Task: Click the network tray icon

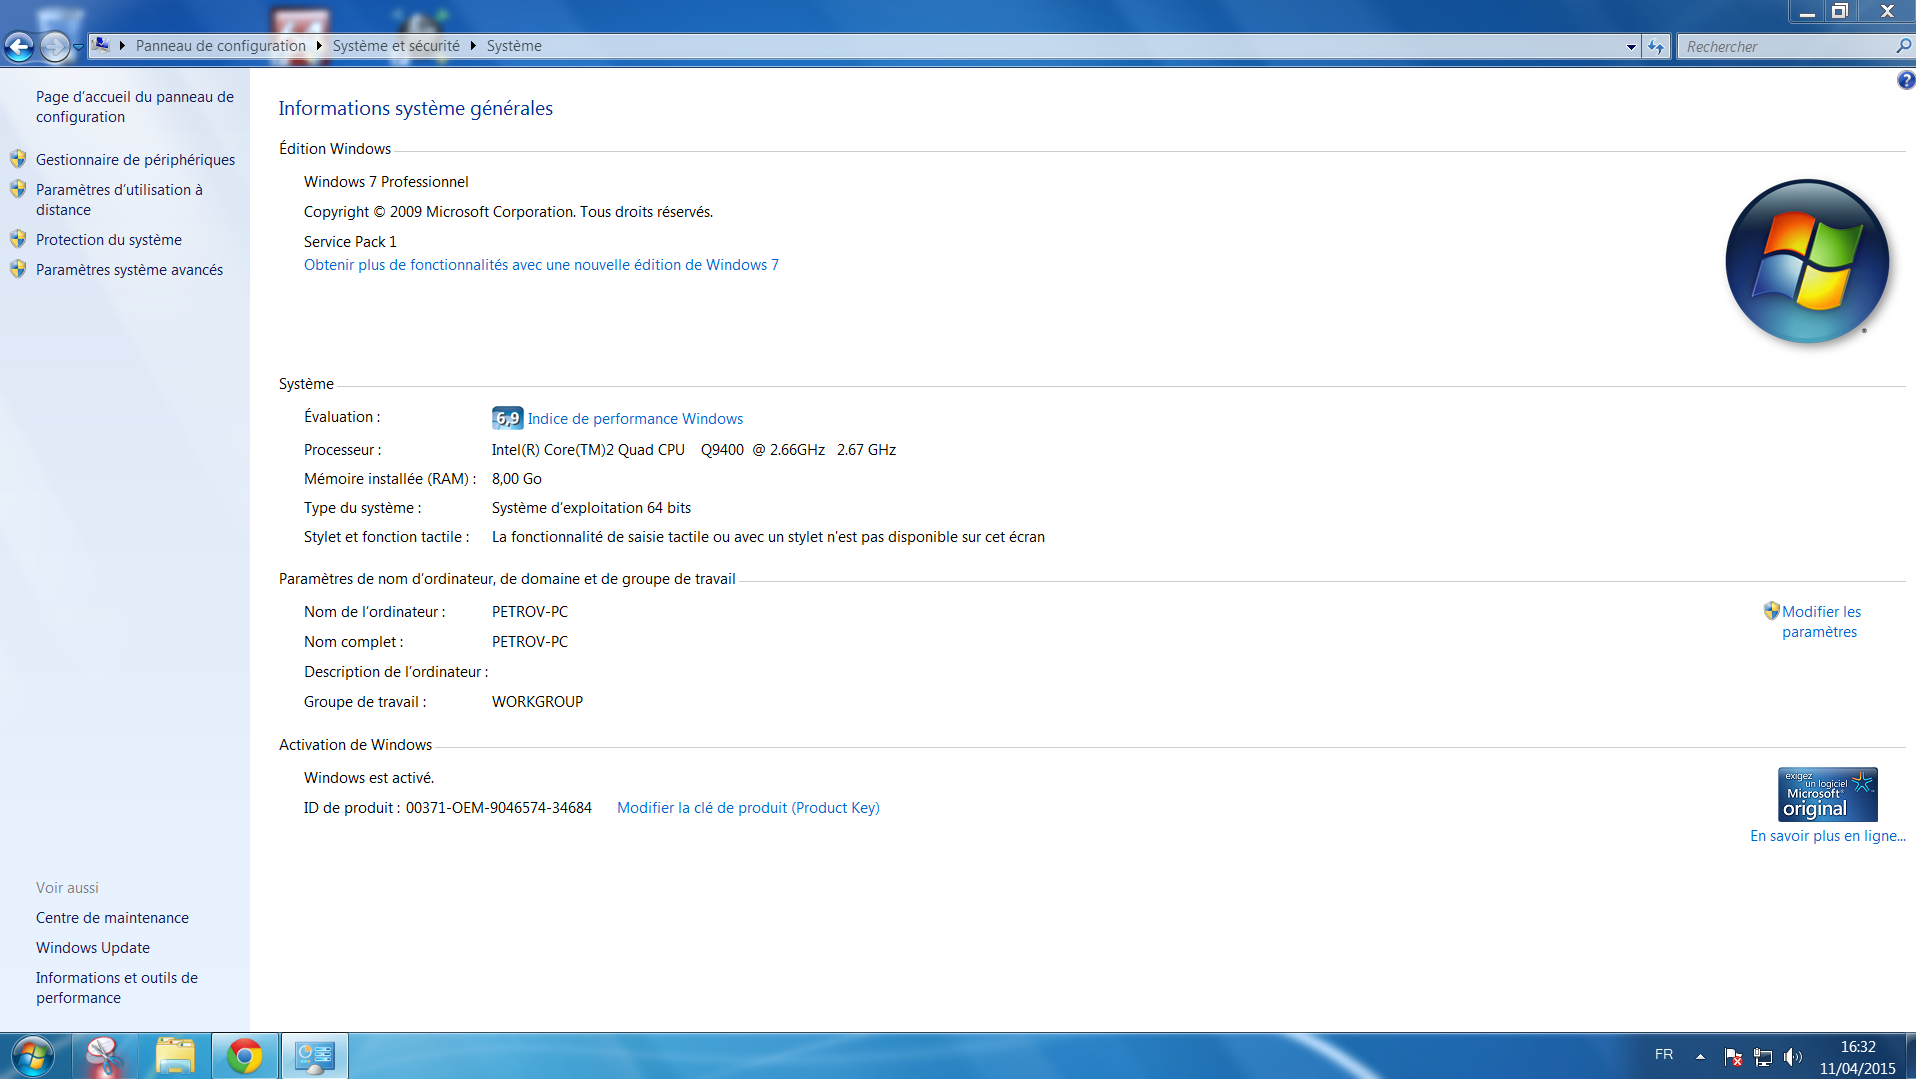Action: click(x=1763, y=1057)
